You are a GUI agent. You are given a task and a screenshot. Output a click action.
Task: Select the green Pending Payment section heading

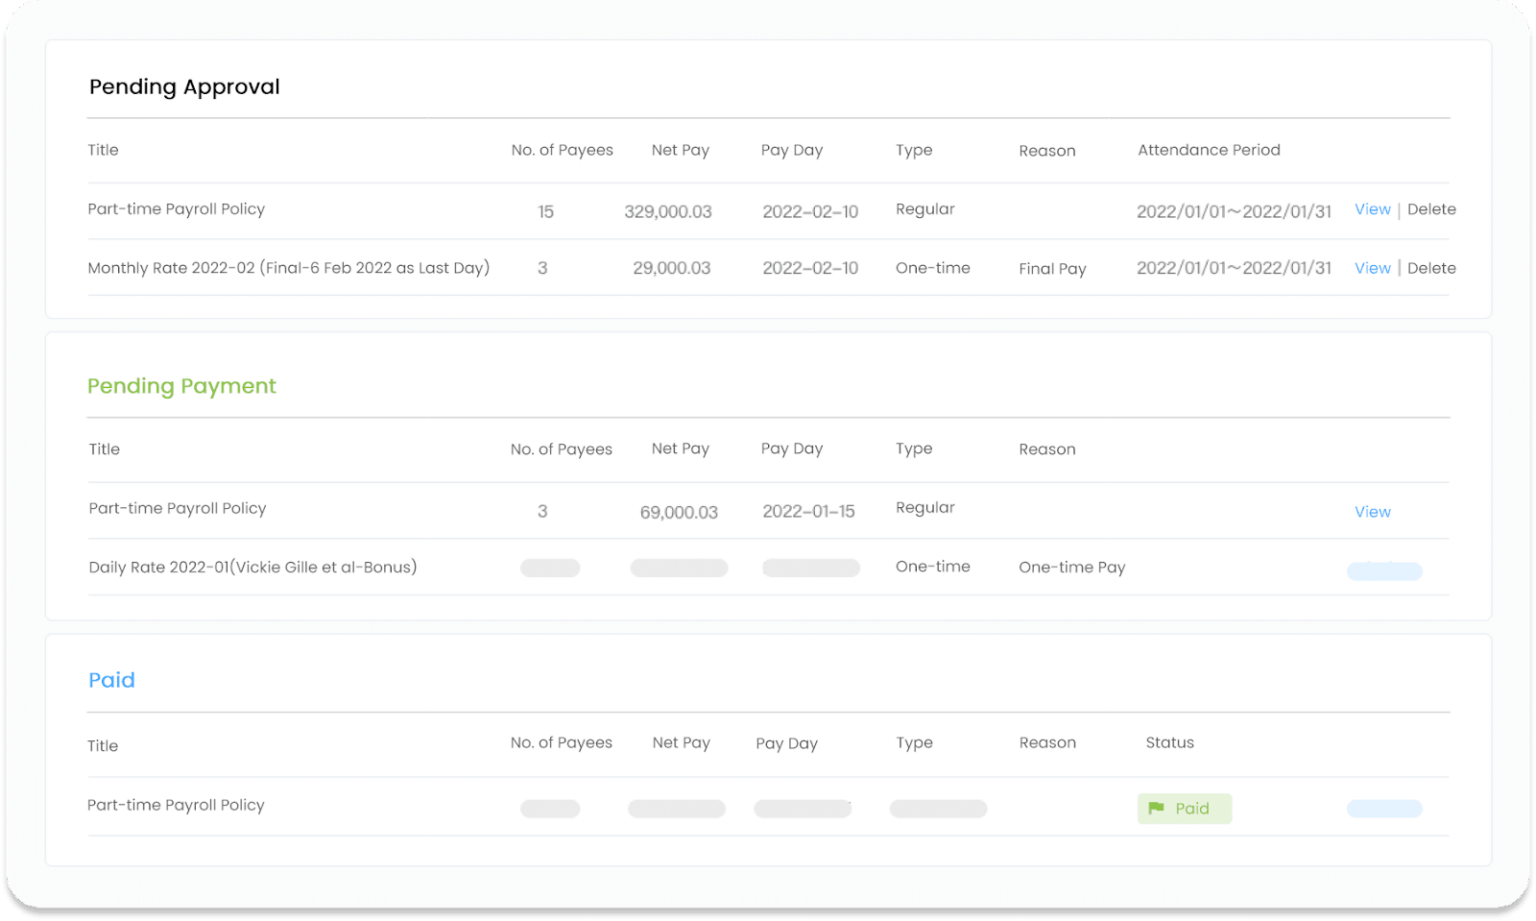click(181, 386)
